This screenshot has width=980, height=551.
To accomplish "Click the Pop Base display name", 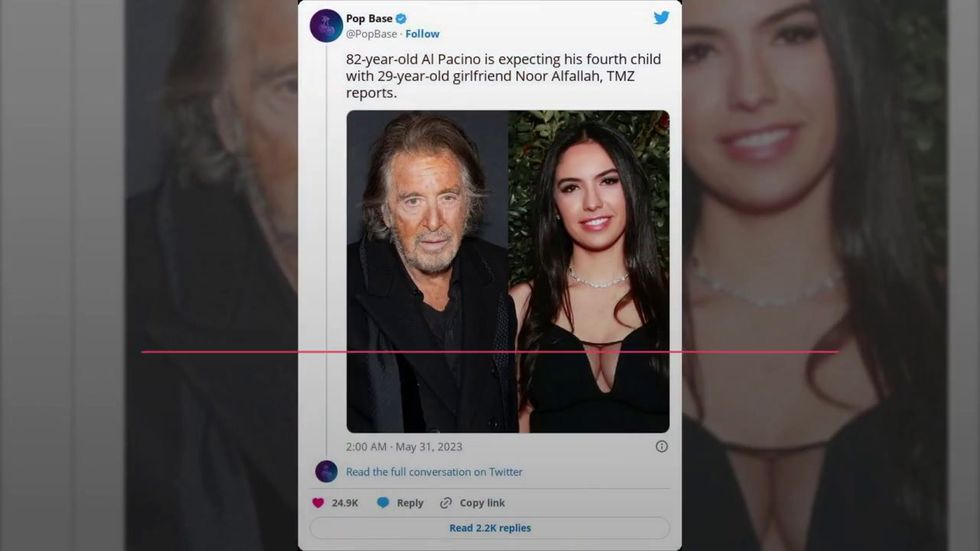I will pyautogui.click(x=369, y=19).
